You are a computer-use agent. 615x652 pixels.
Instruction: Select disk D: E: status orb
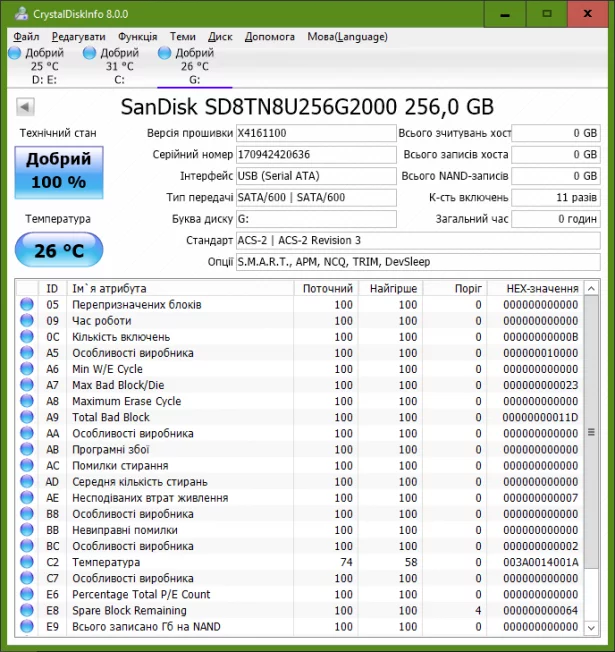coord(14,53)
